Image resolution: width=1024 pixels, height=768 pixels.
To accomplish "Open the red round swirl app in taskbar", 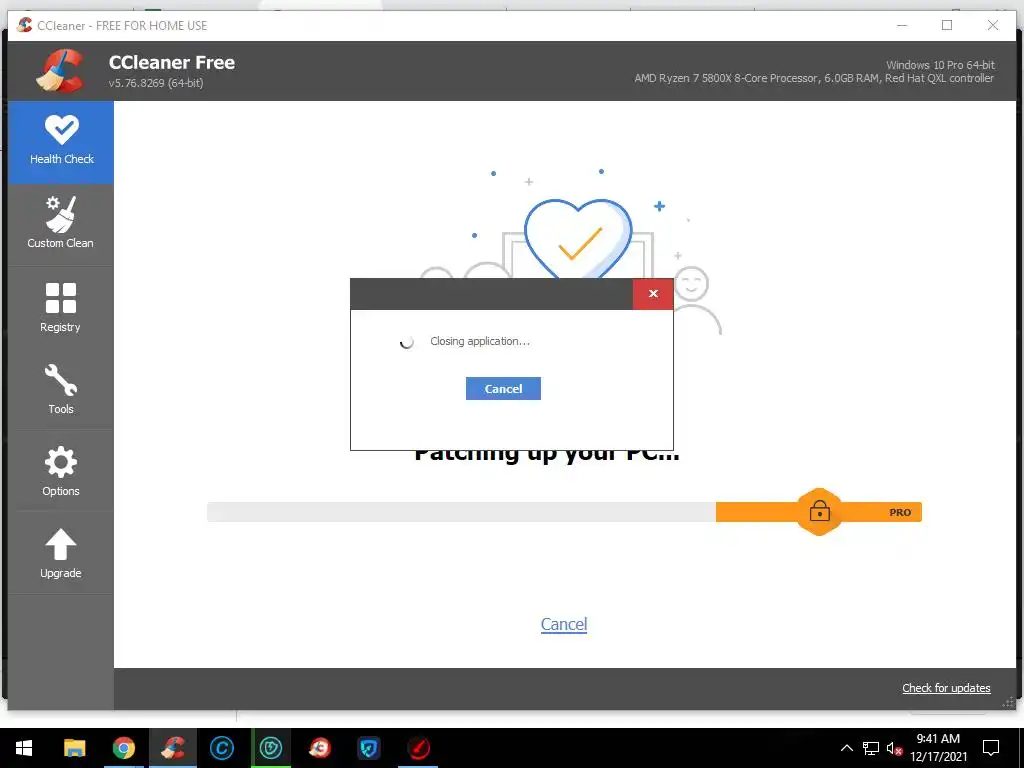I will click(x=319, y=748).
